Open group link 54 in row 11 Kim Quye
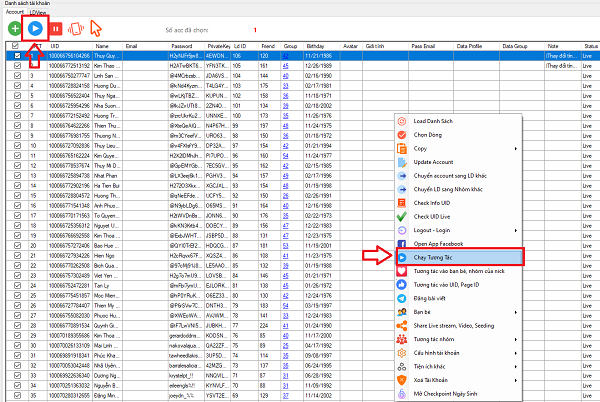This screenshot has height=402, width=600. (x=285, y=156)
